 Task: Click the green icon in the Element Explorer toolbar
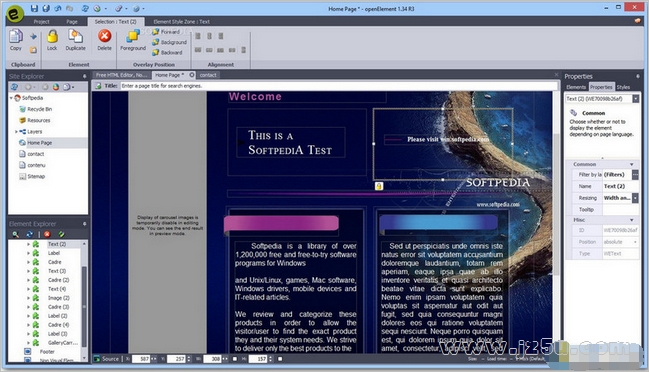pyautogui.click(x=61, y=234)
